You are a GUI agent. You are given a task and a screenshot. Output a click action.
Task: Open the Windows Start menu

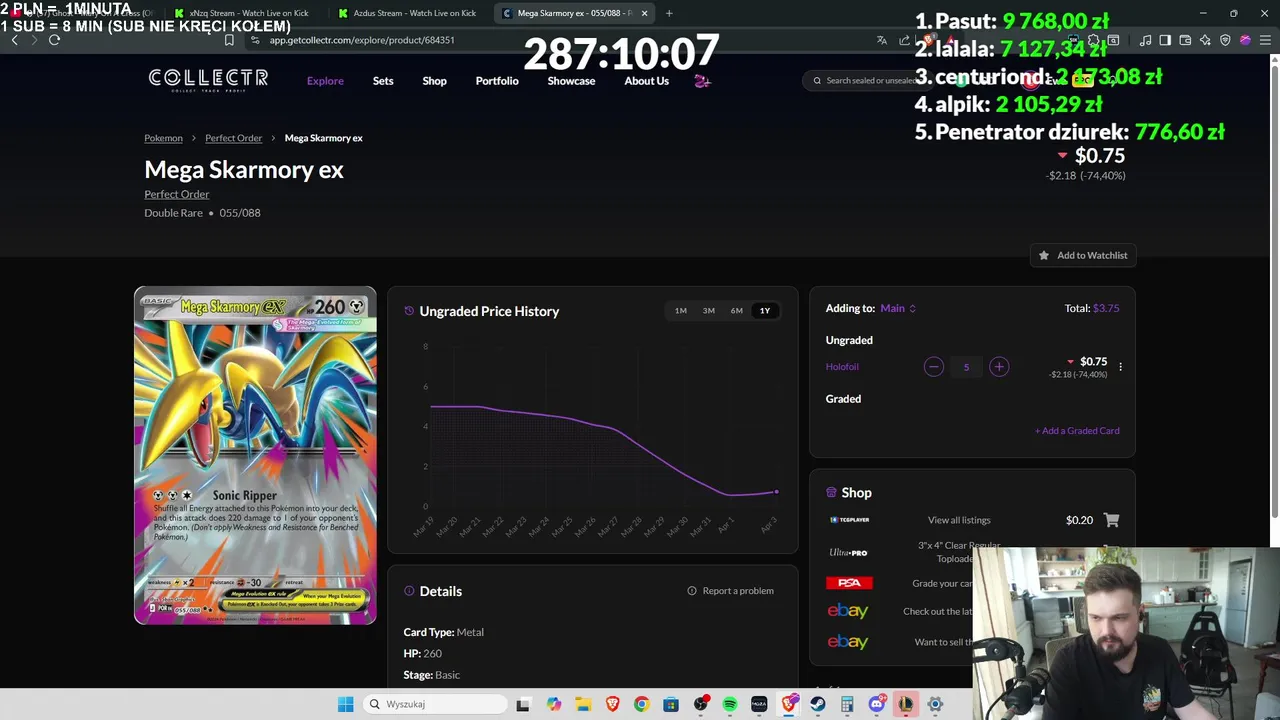pos(345,704)
